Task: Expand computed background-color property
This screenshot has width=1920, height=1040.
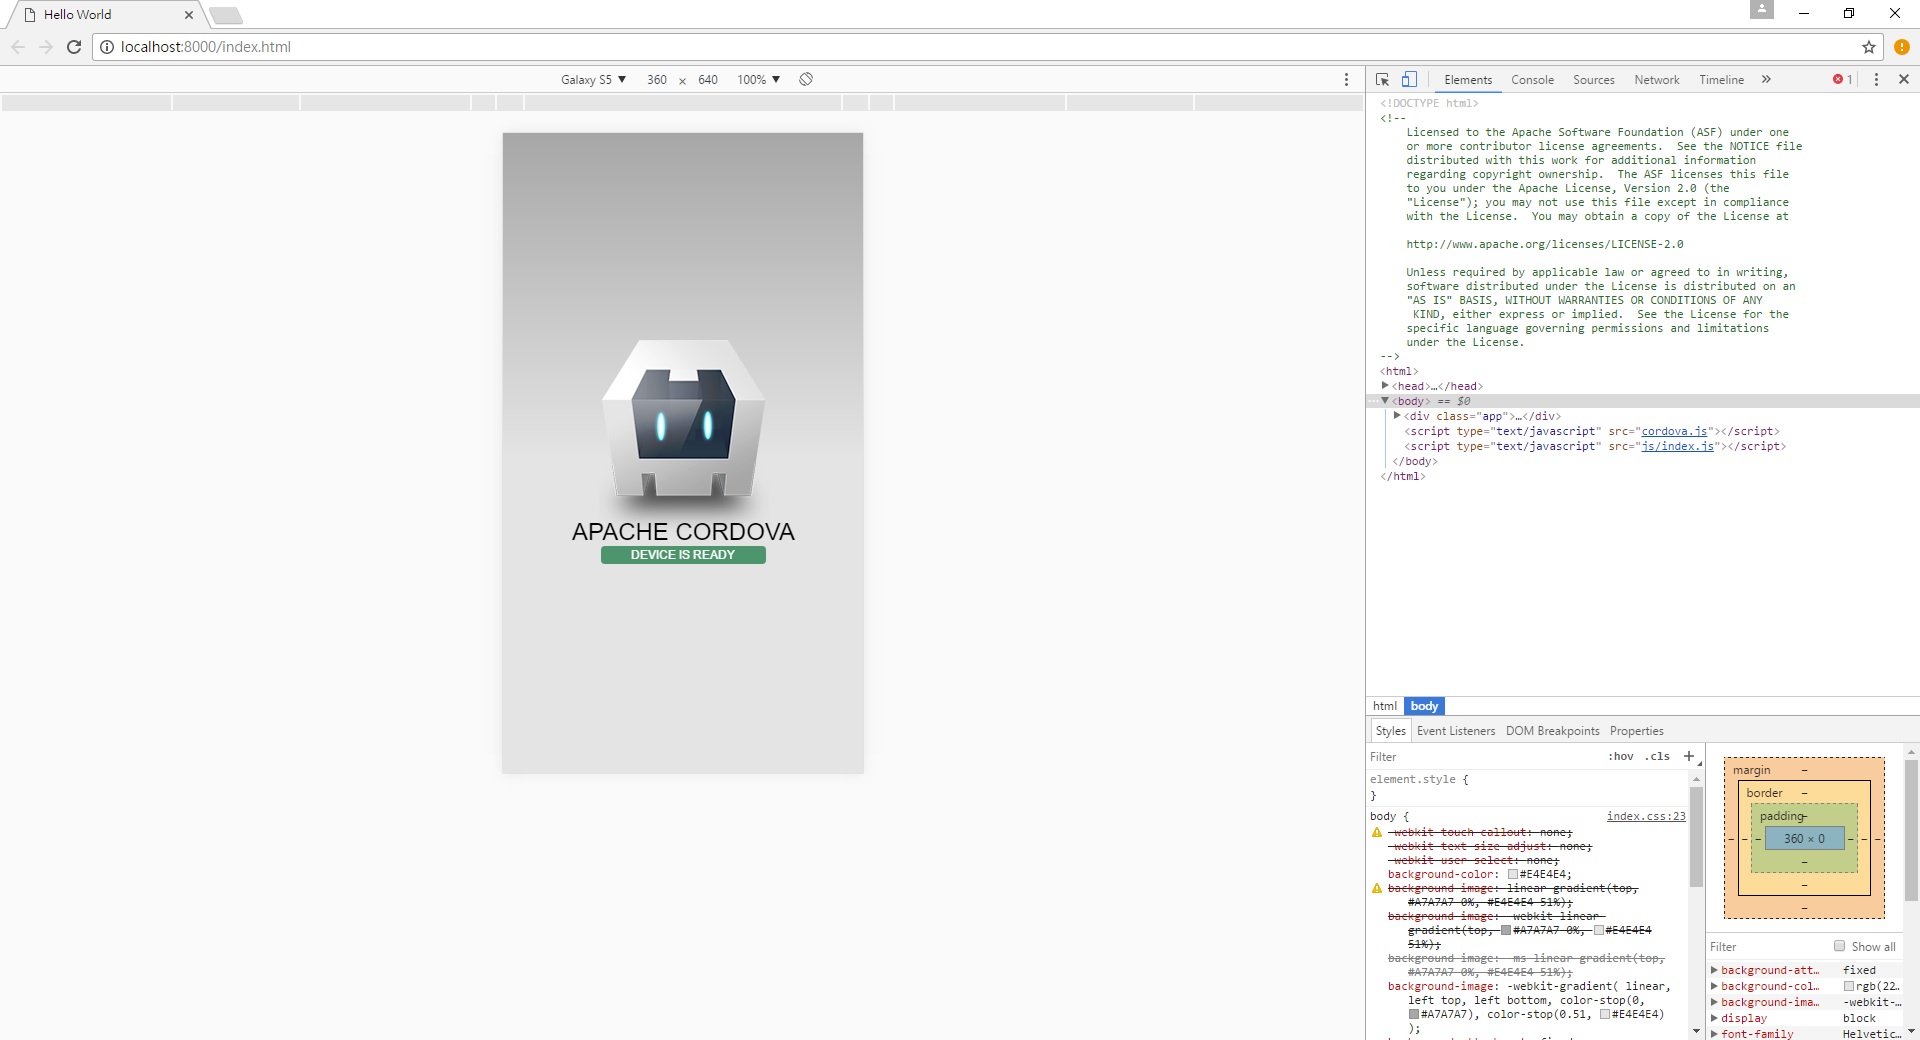Action: point(1714,986)
